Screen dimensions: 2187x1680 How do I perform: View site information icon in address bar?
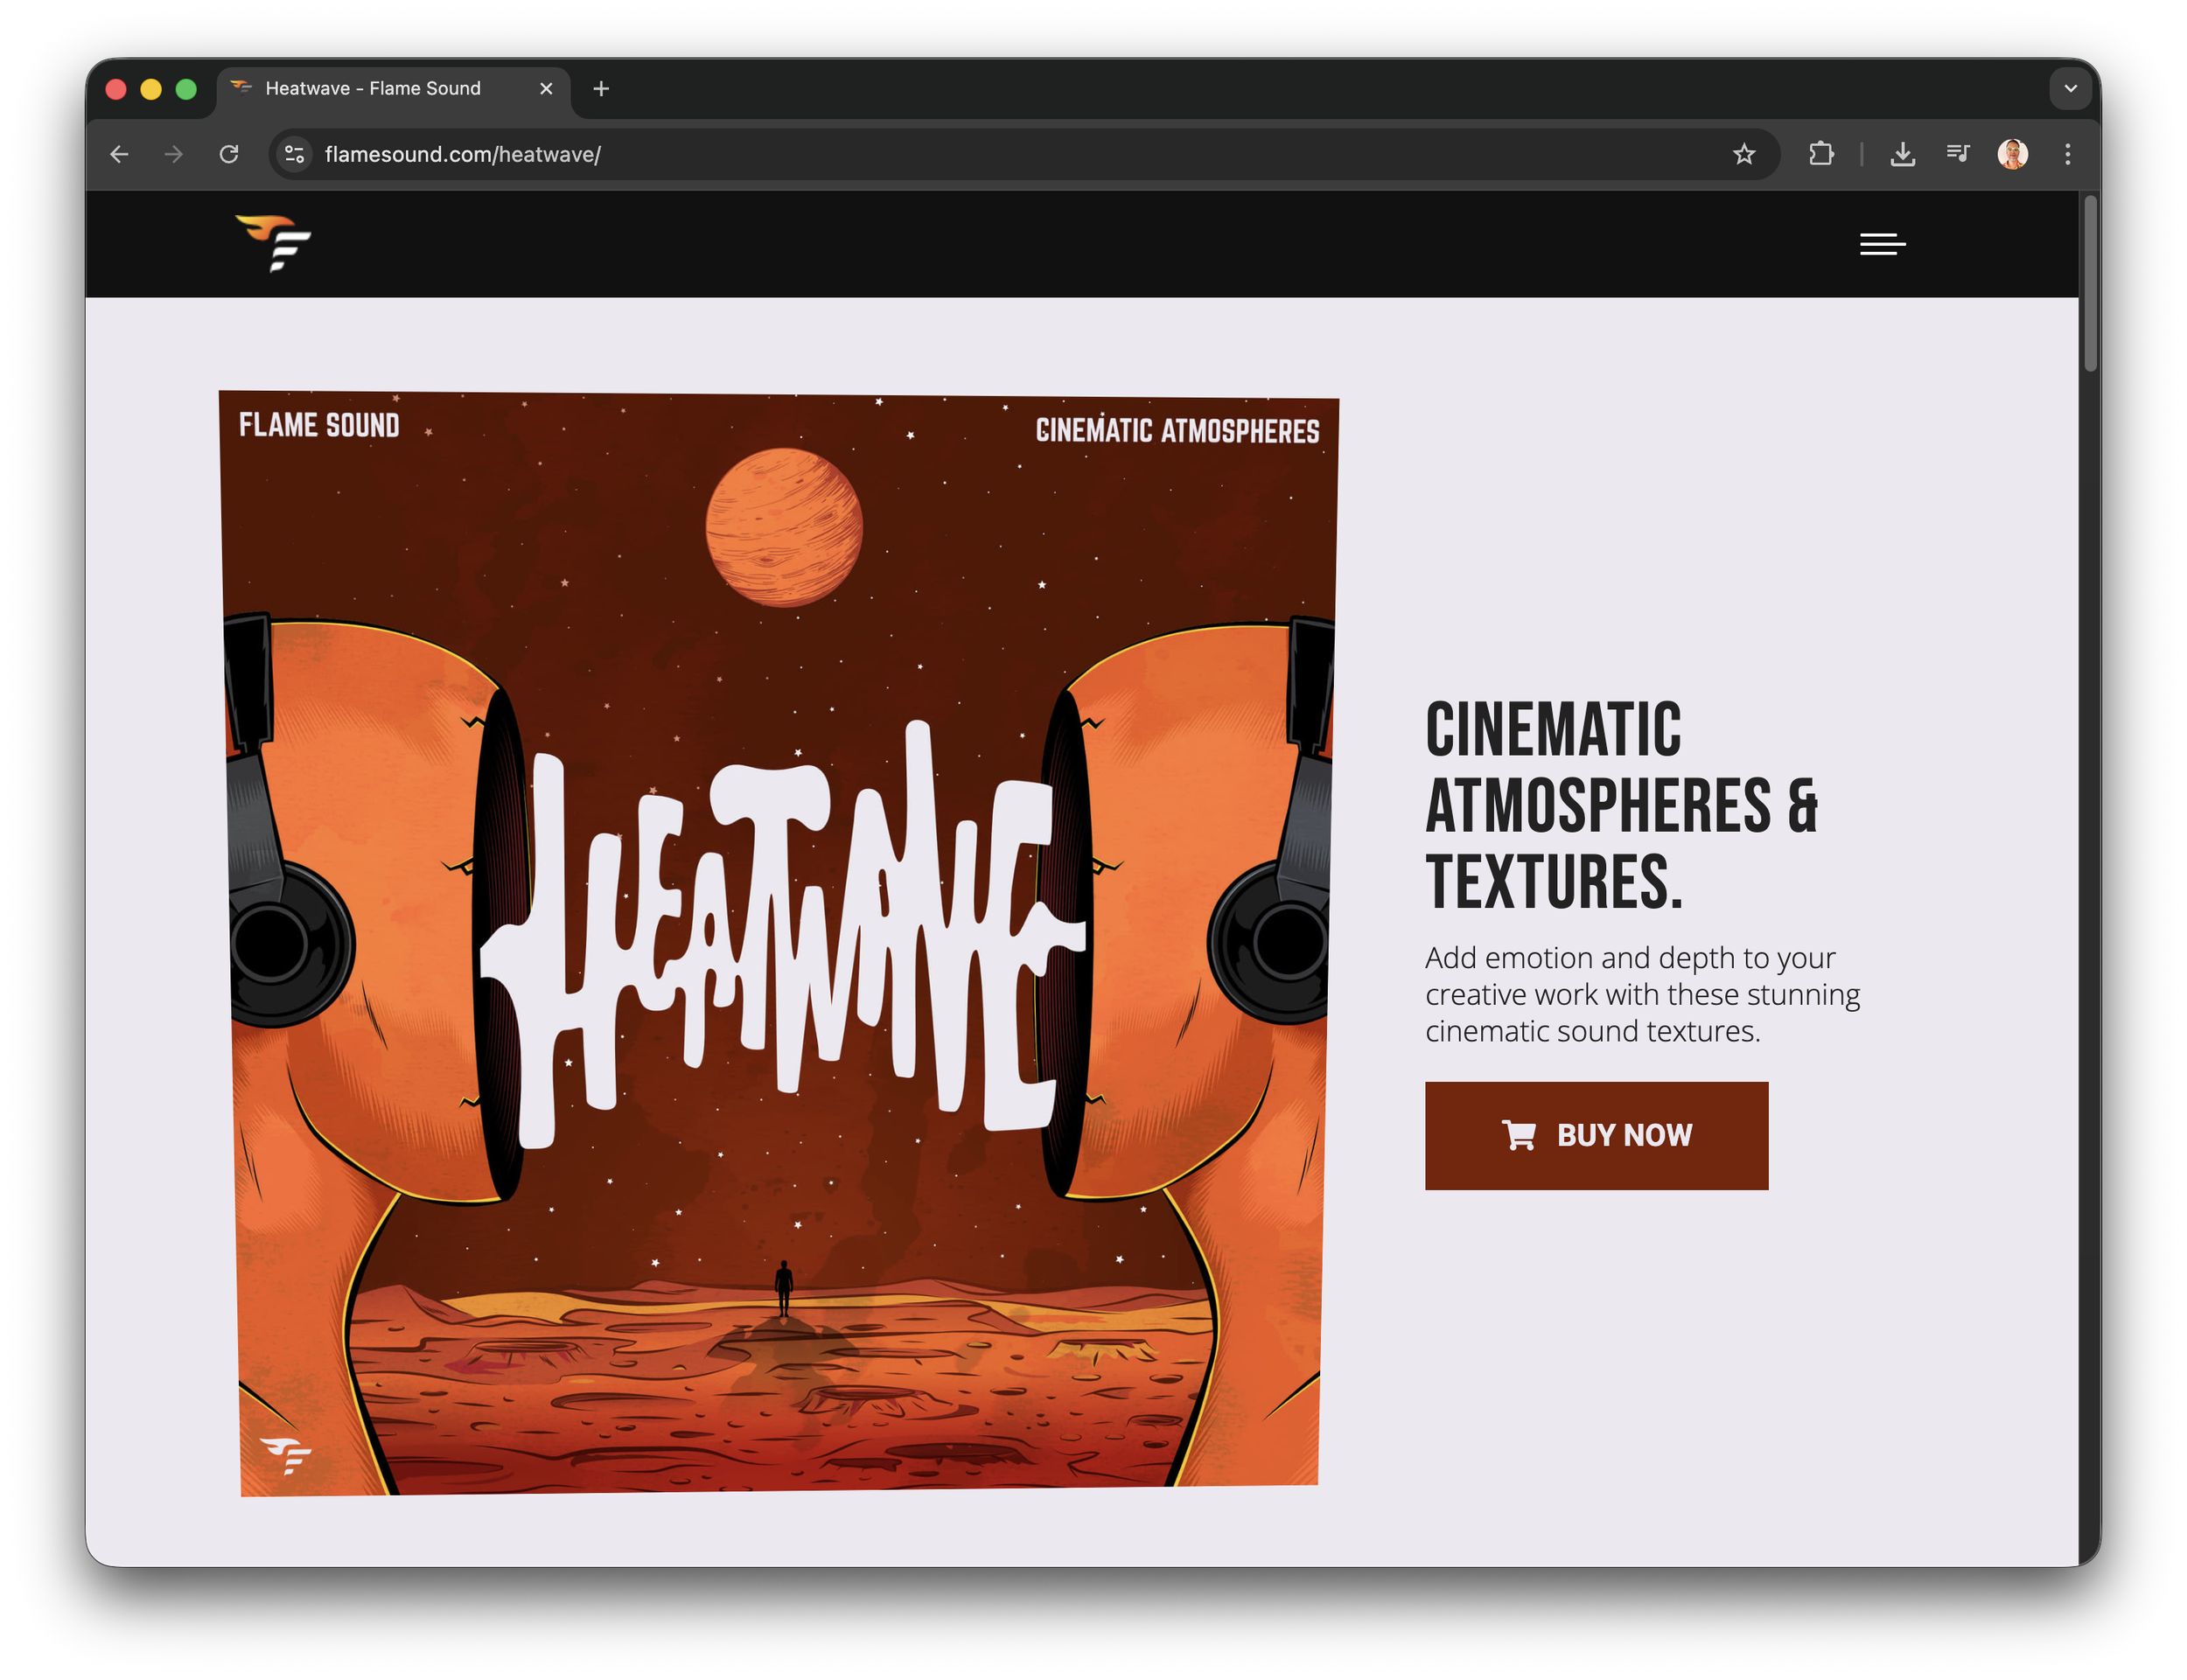(x=295, y=154)
